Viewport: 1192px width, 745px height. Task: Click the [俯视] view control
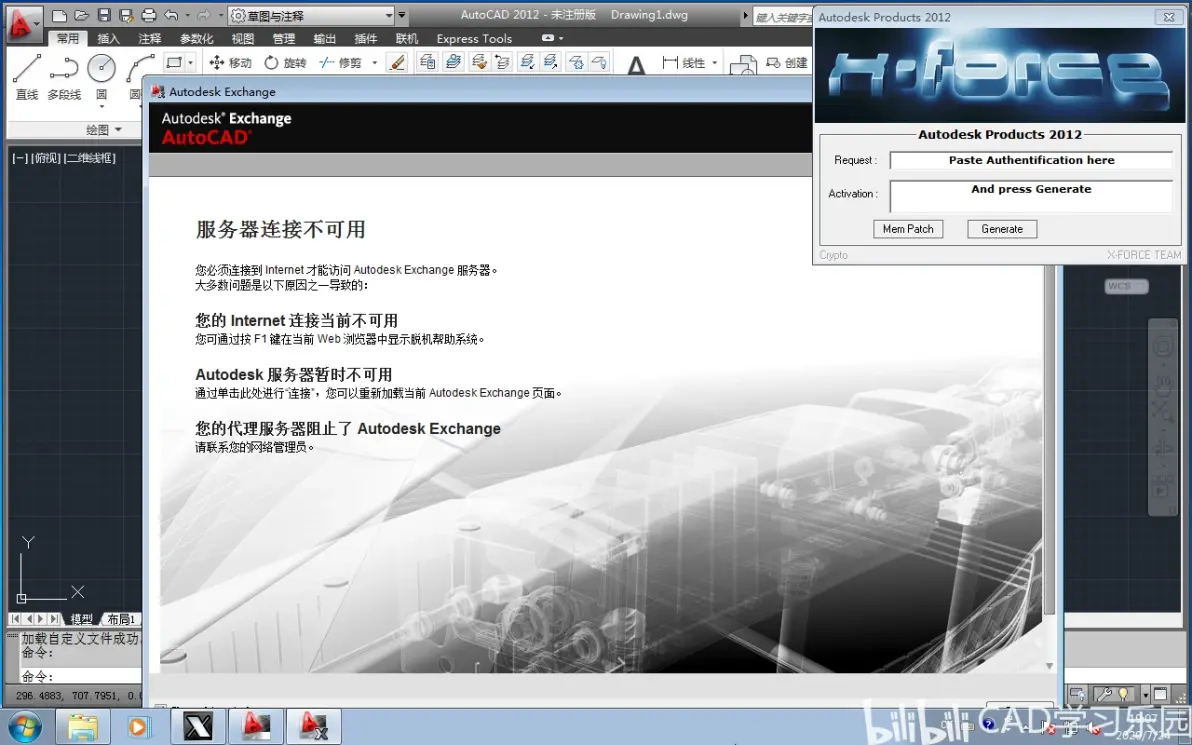tap(46, 158)
